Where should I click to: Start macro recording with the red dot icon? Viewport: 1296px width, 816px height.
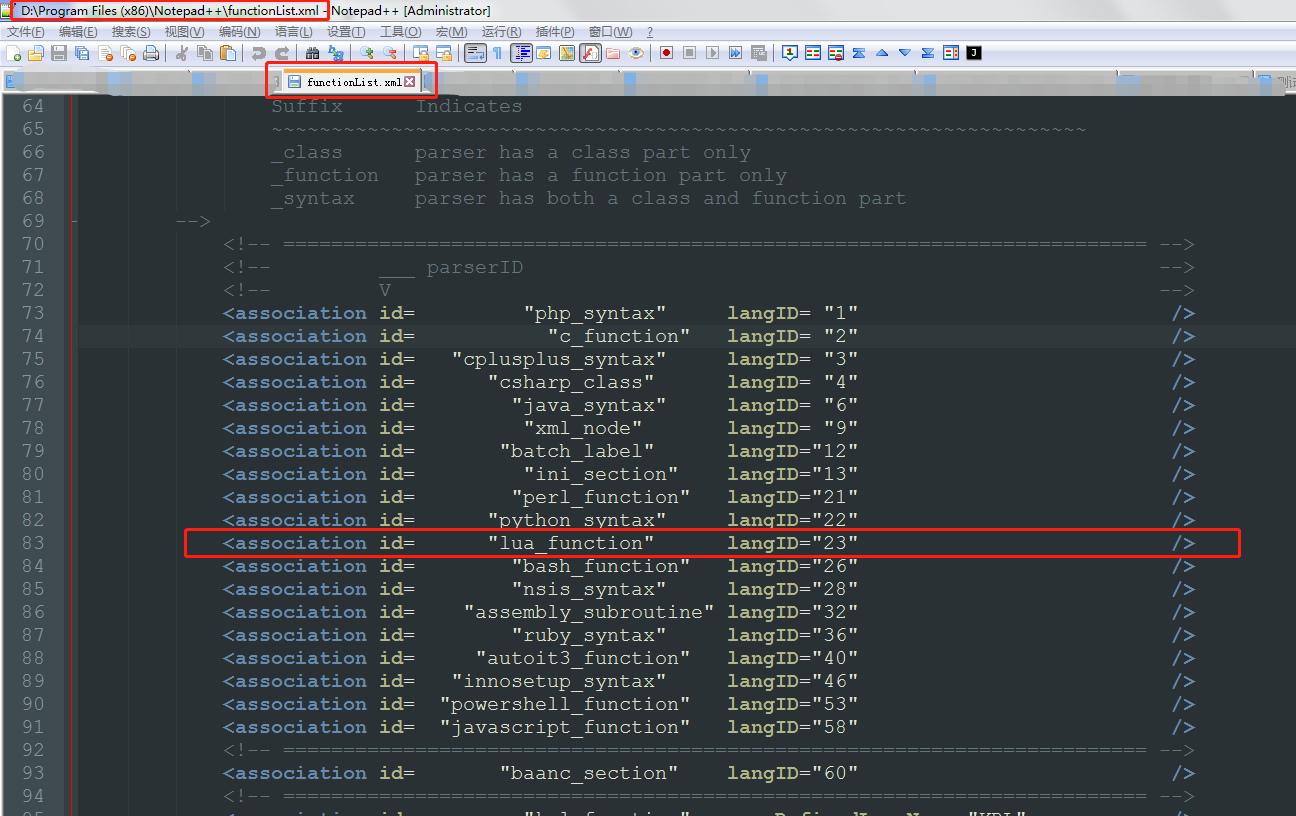[x=665, y=52]
